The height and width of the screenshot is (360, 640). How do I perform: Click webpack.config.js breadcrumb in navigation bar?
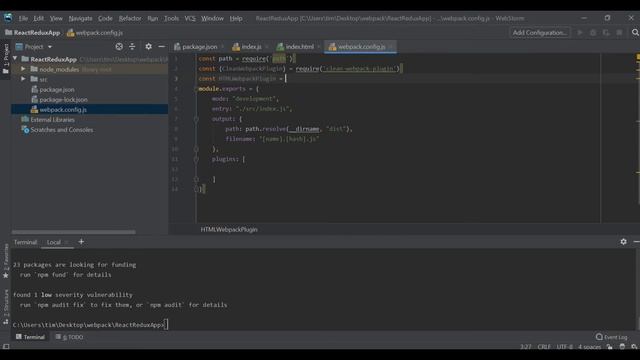pyautogui.click(x=95, y=33)
